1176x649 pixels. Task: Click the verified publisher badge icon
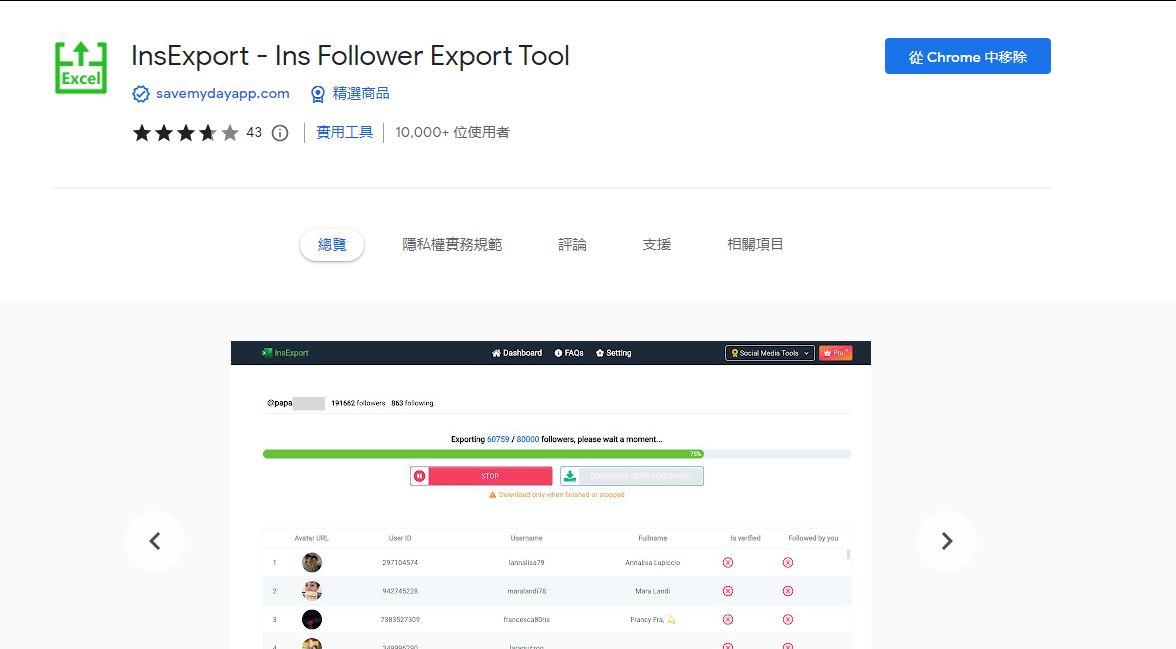[x=140, y=94]
